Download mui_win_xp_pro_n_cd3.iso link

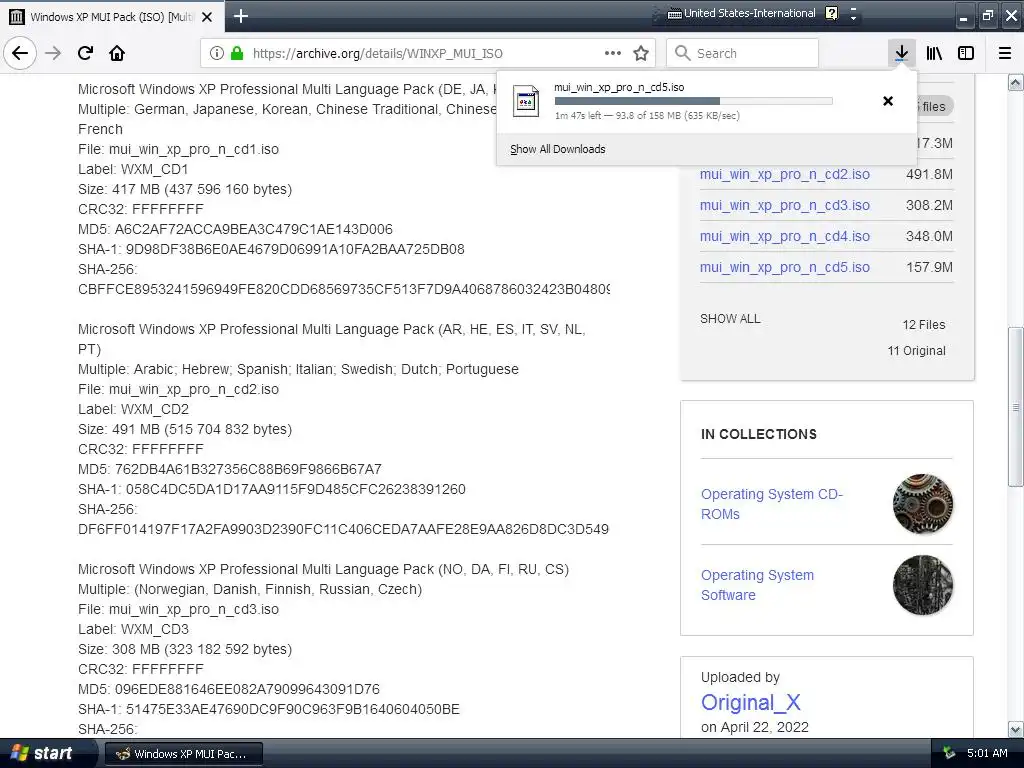(x=784, y=205)
